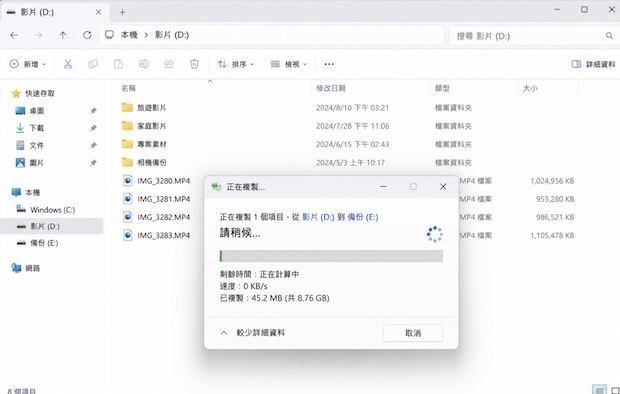Click the copy progress bar

[x=331, y=256]
